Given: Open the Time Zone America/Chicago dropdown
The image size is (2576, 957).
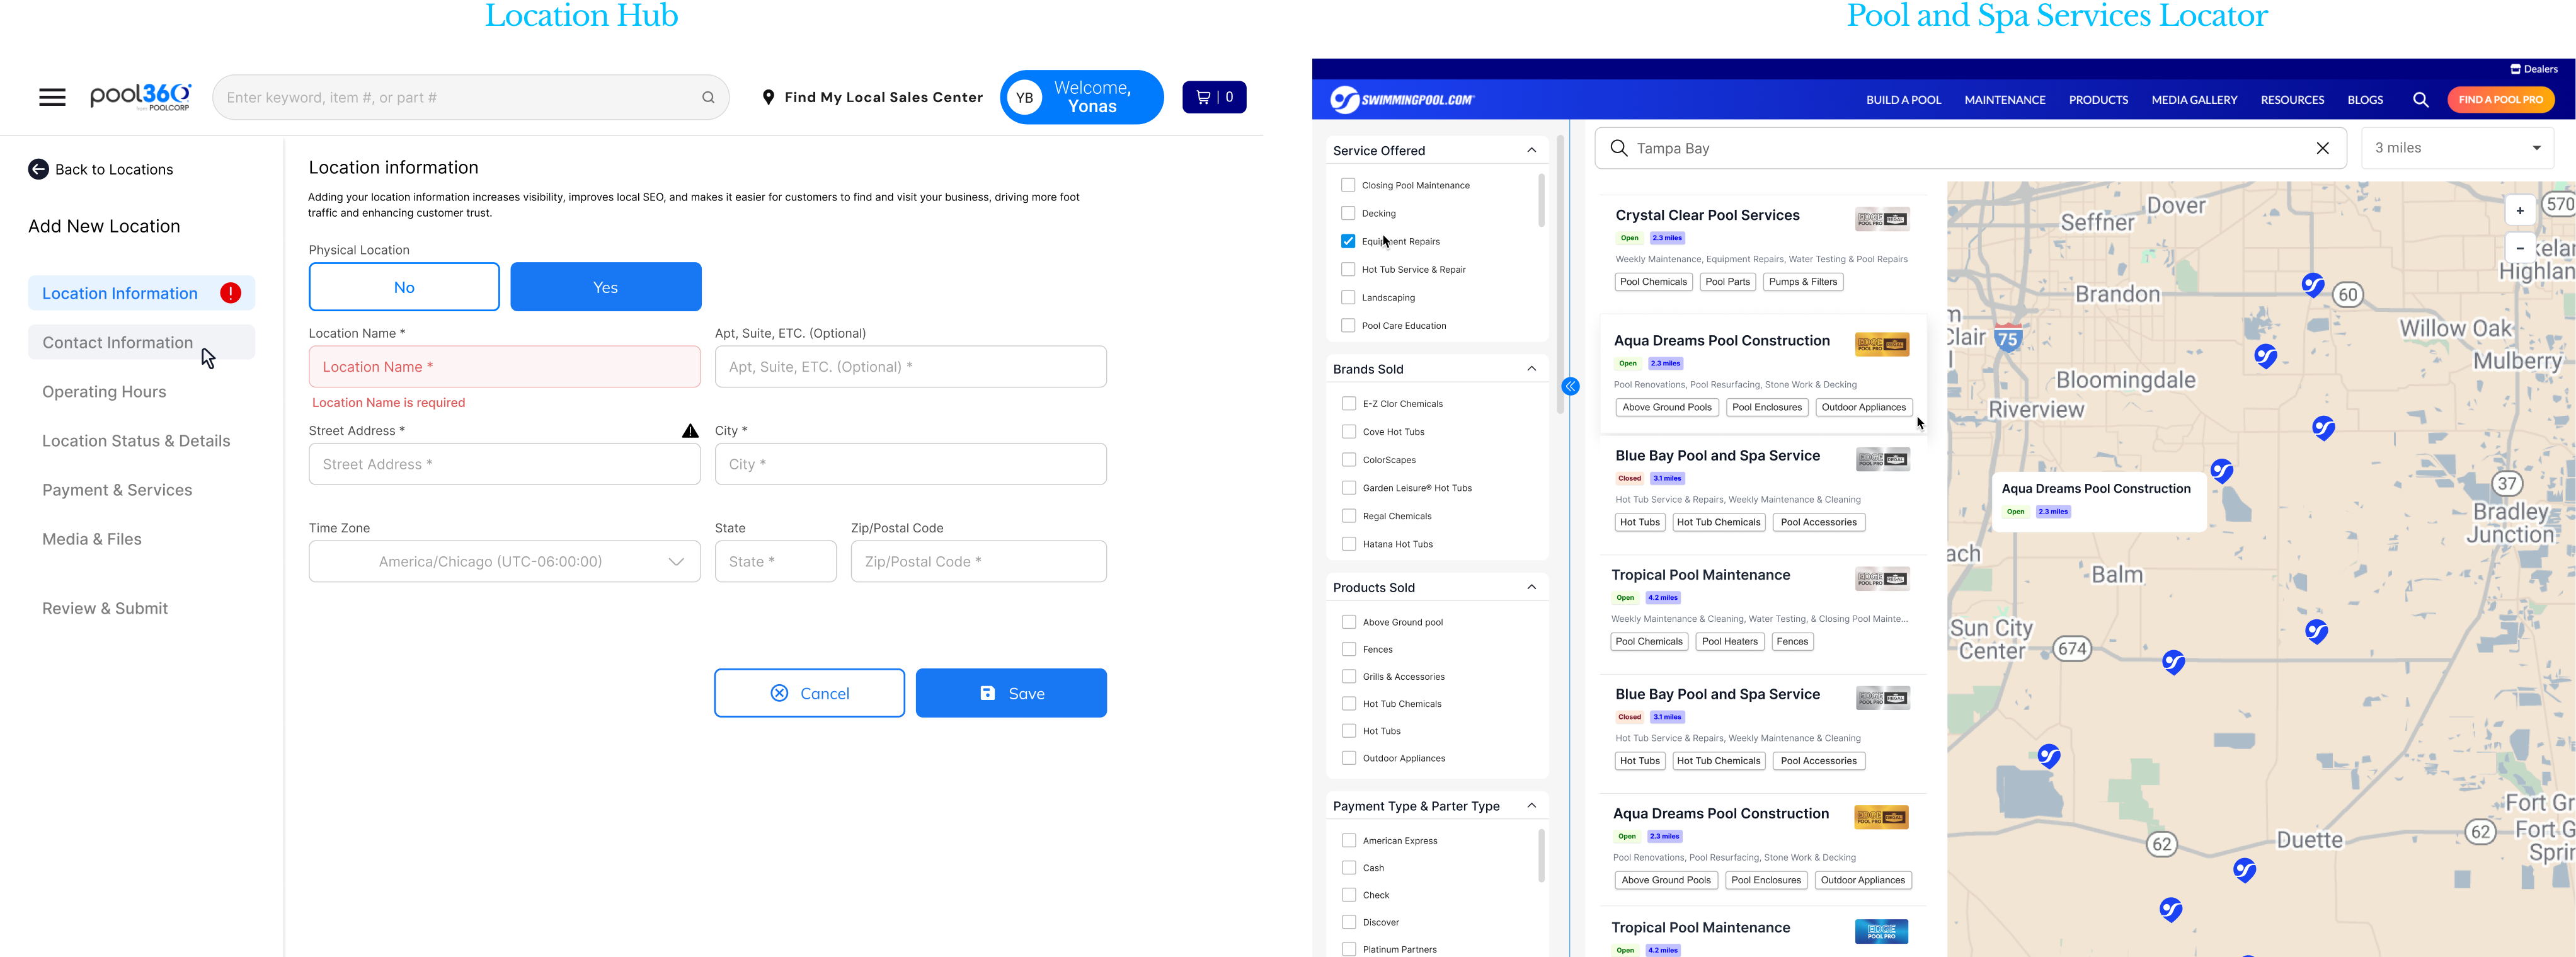Looking at the screenshot, I should (x=504, y=562).
